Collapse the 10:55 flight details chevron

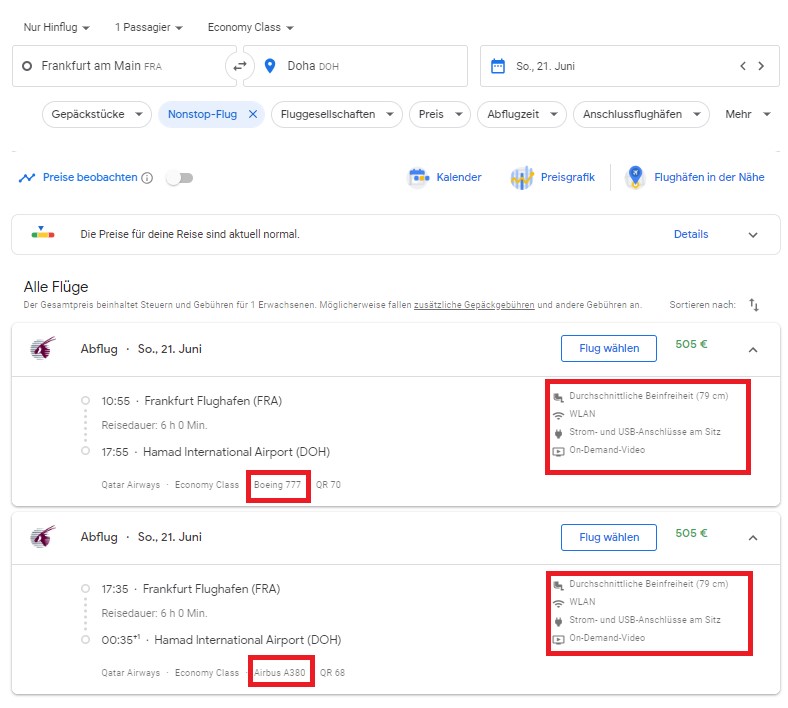click(753, 349)
